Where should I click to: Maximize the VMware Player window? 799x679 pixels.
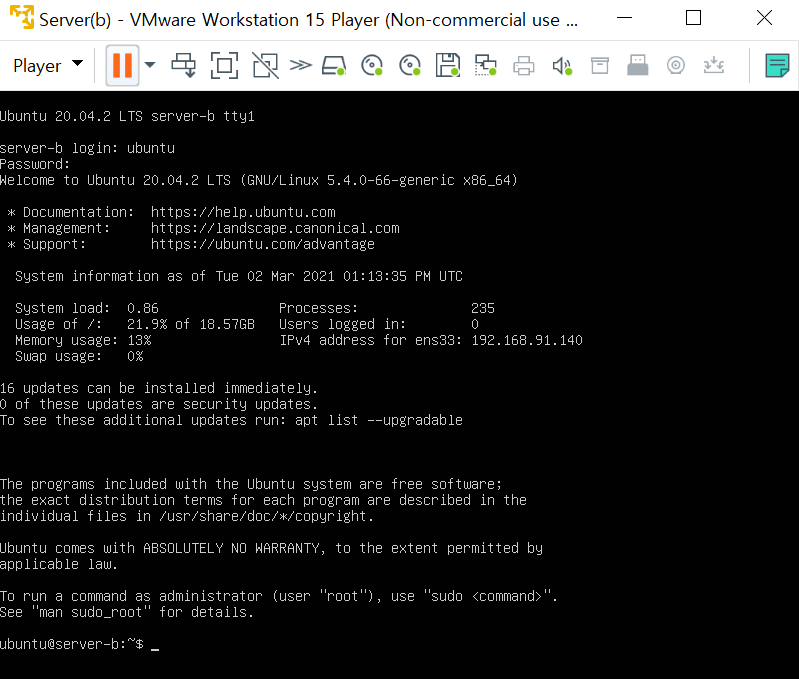pyautogui.click(x=693, y=18)
